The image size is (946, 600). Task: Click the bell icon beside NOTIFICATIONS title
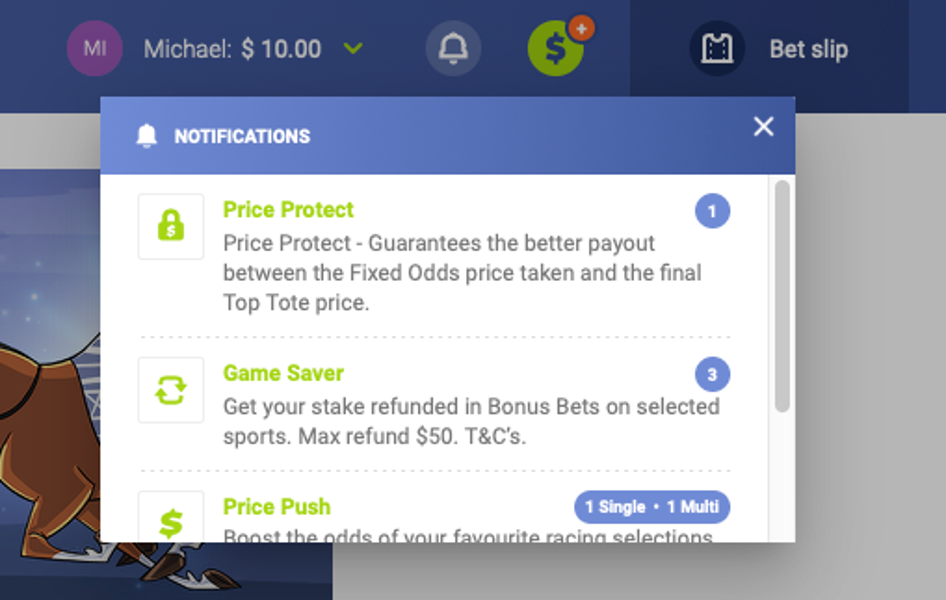pyautogui.click(x=147, y=136)
